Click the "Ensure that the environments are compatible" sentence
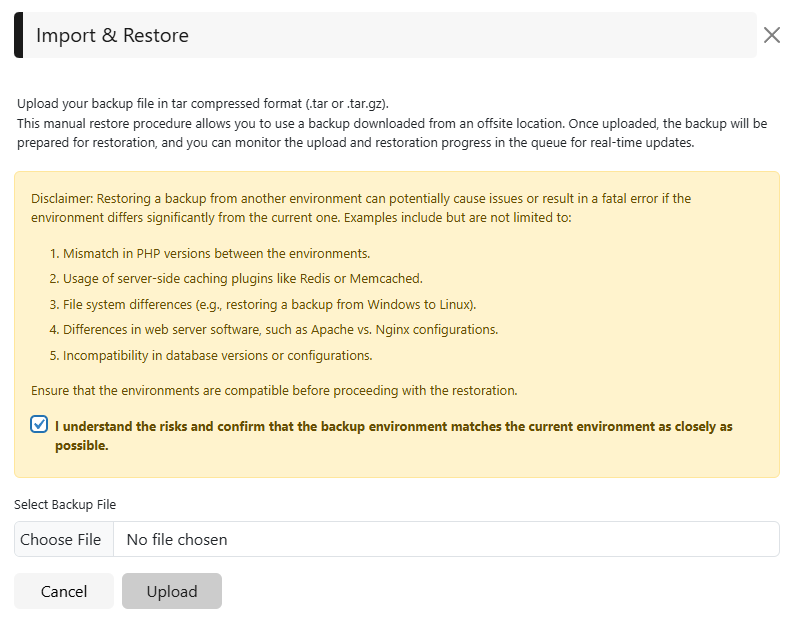Viewport: 791px width, 621px height. 274,390
